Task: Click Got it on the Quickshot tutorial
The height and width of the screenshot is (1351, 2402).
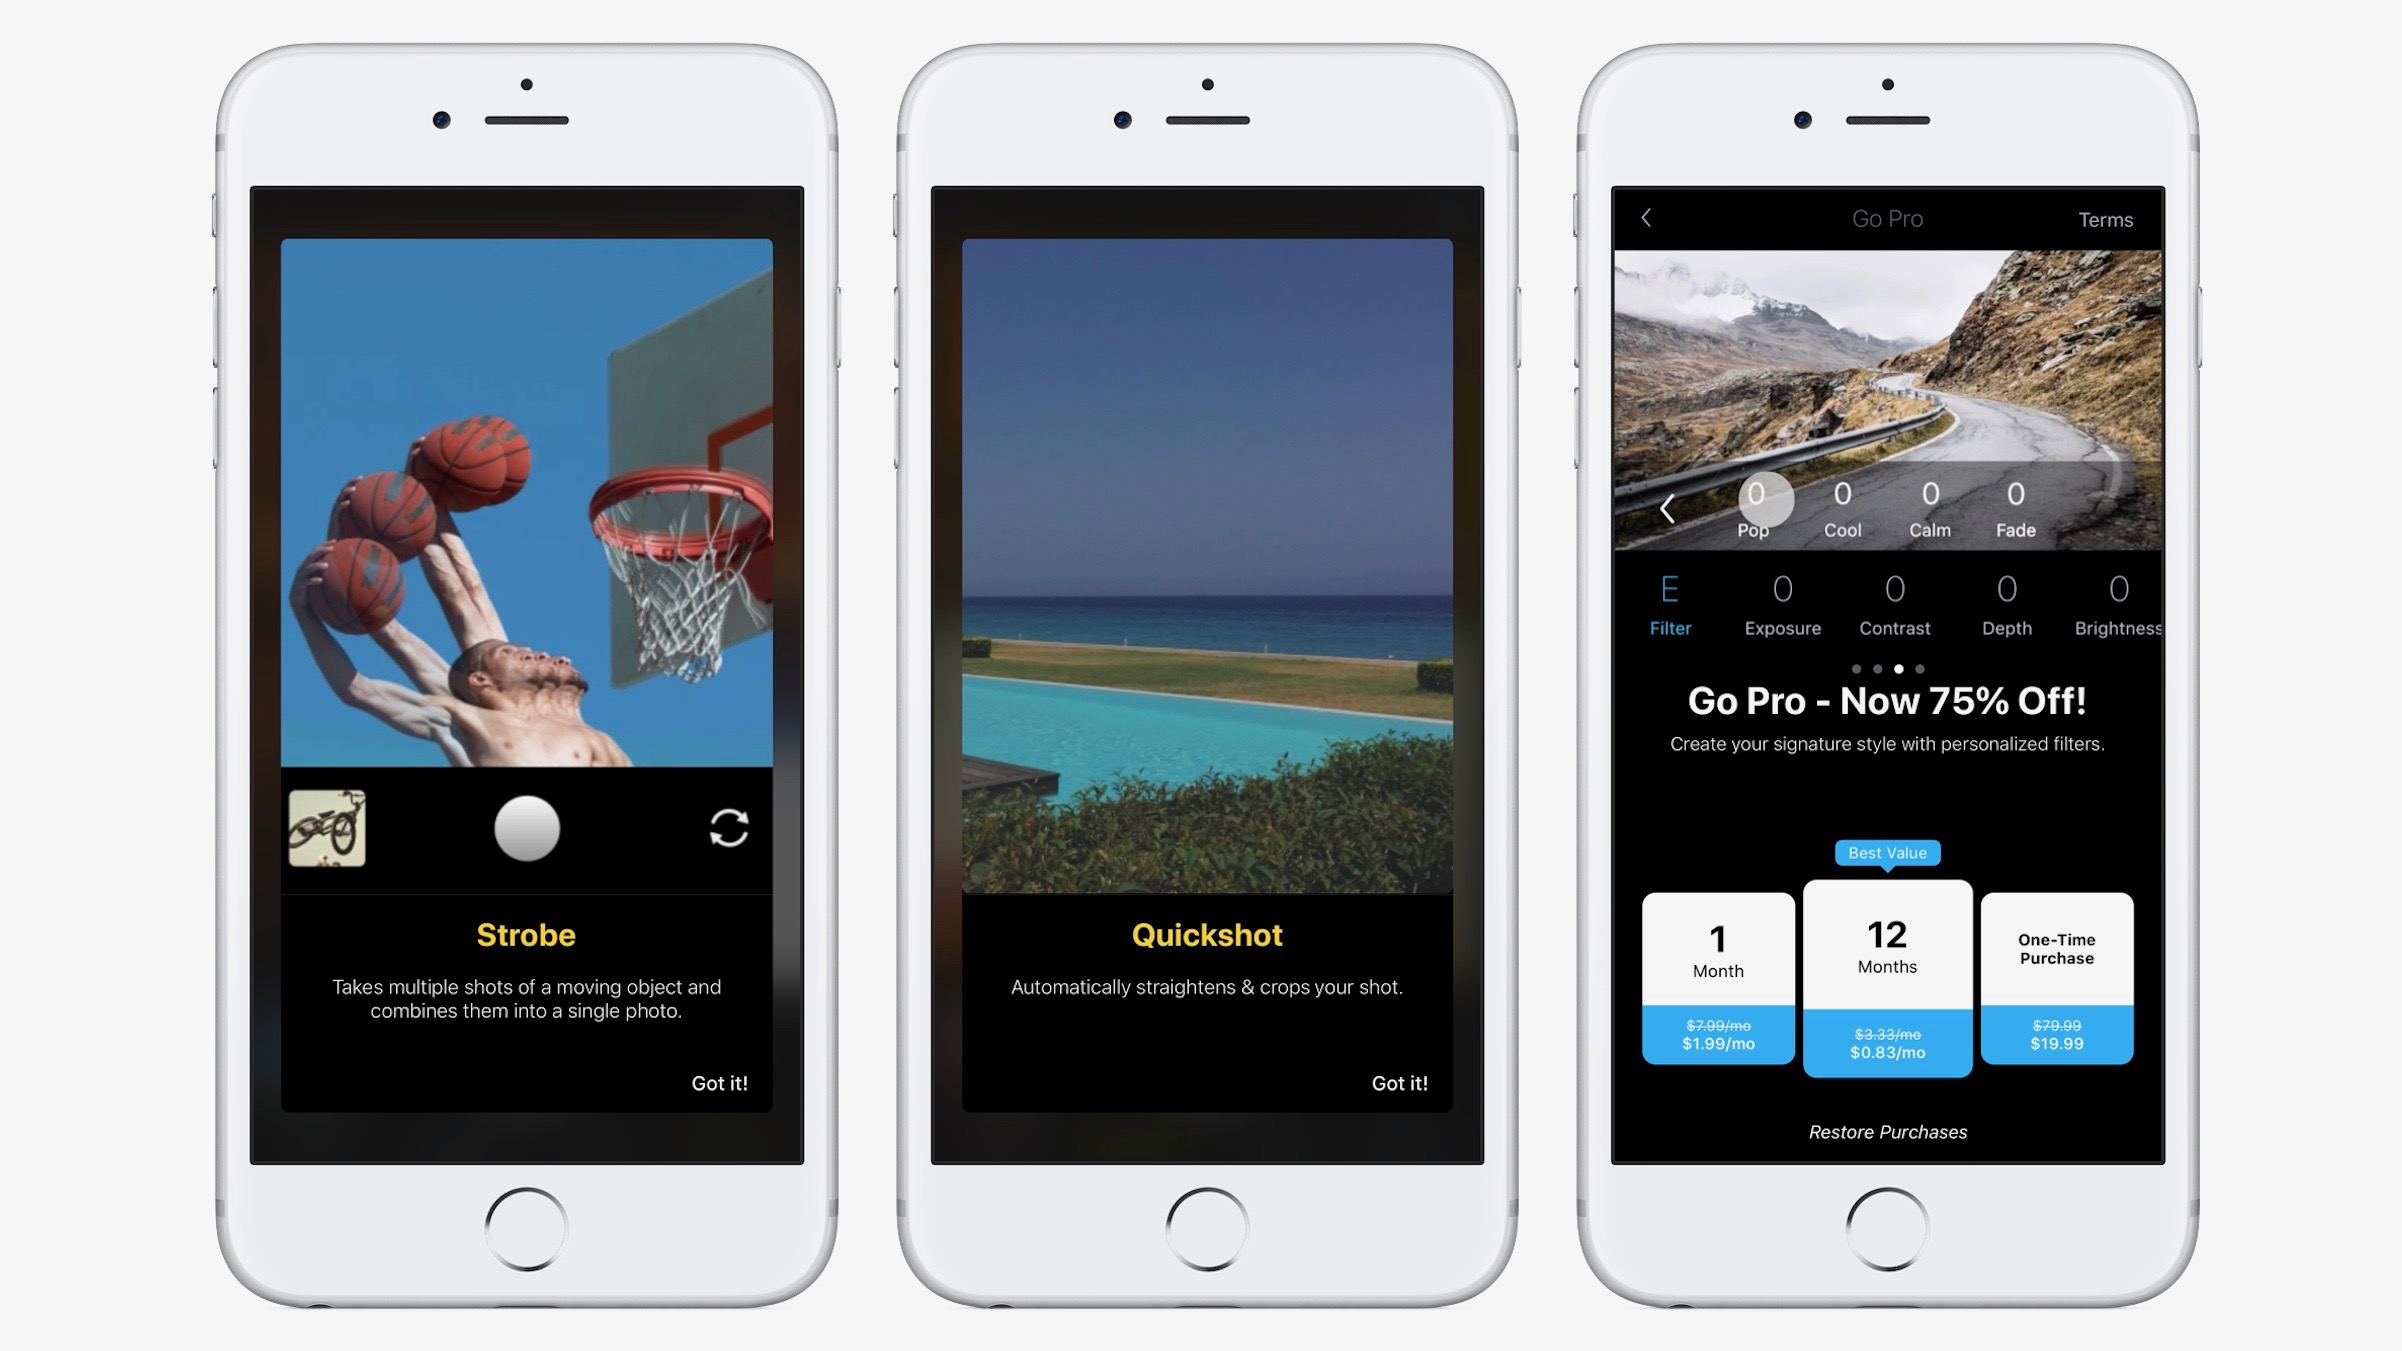Action: click(x=1401, y=1082)
